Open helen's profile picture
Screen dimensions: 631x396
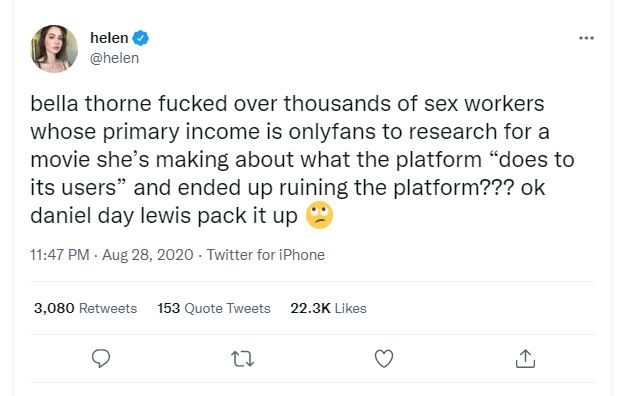pyautogui.click(x=54, y=49)
